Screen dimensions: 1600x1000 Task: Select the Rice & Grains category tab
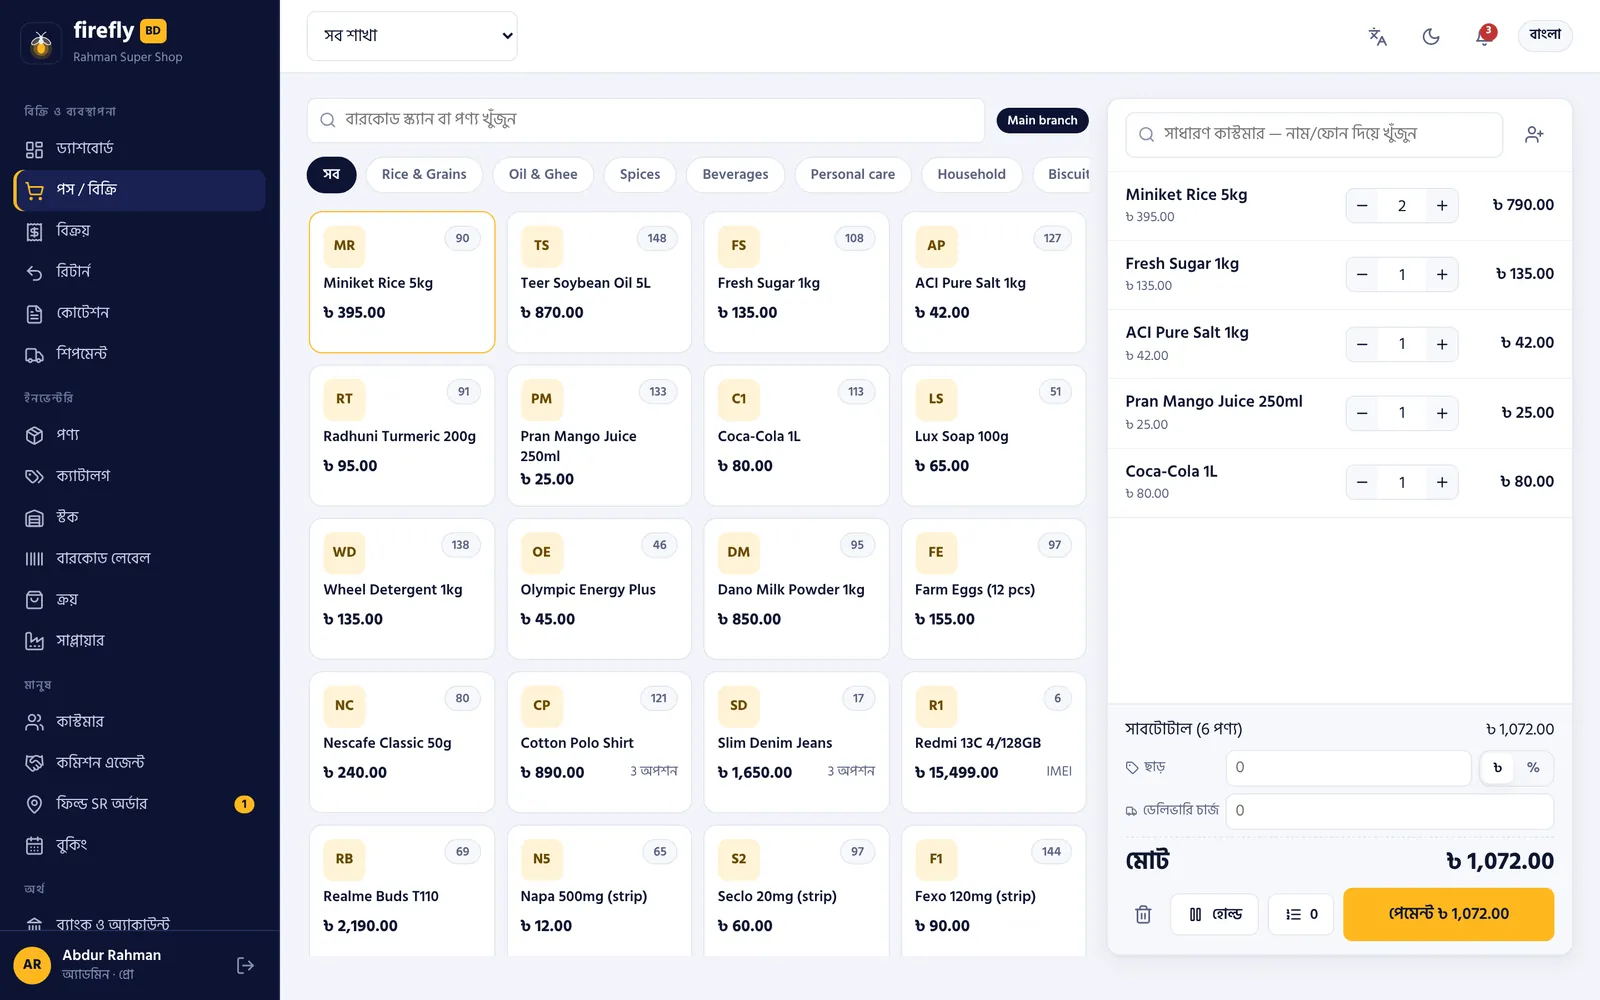(x=424, y=174)
